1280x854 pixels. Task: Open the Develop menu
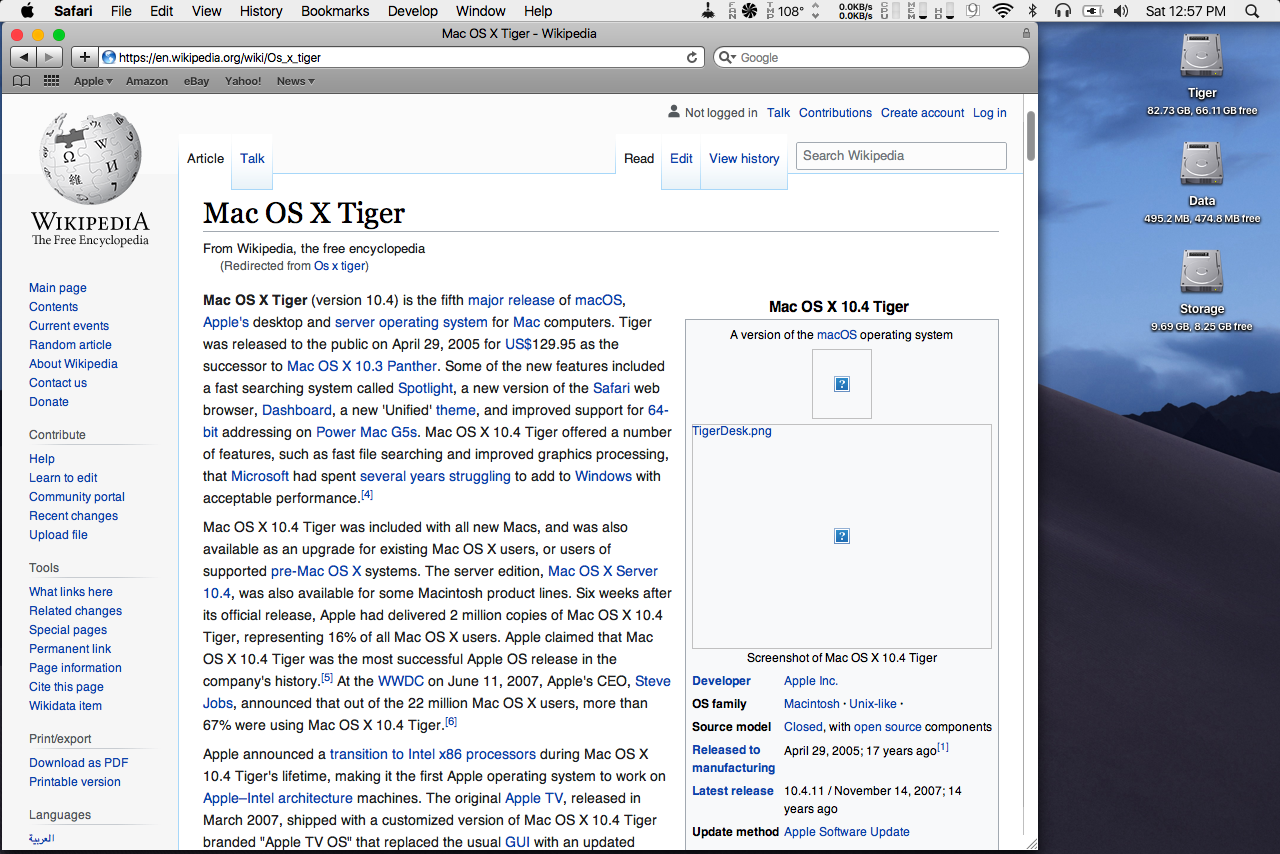coord(413,11)
